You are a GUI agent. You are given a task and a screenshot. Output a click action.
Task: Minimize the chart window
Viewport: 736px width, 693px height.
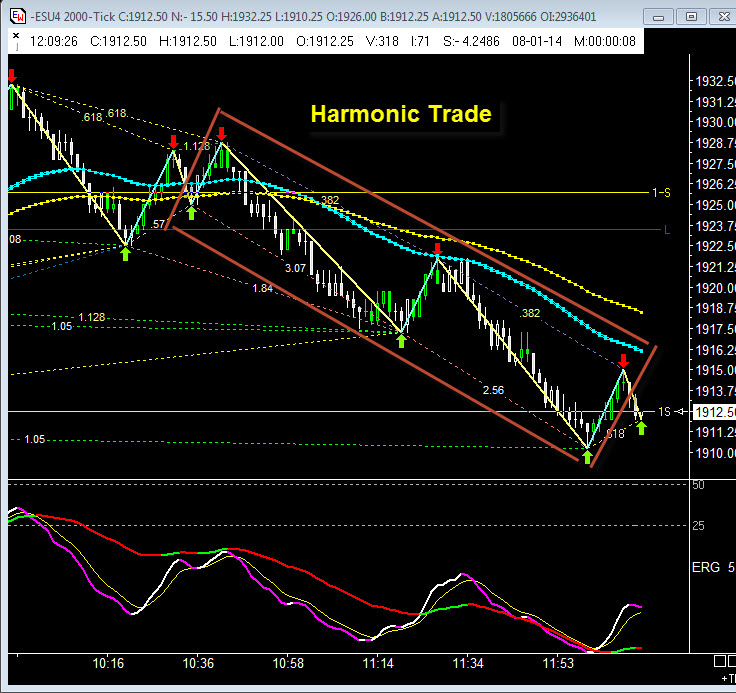click(x=660, y=17)
